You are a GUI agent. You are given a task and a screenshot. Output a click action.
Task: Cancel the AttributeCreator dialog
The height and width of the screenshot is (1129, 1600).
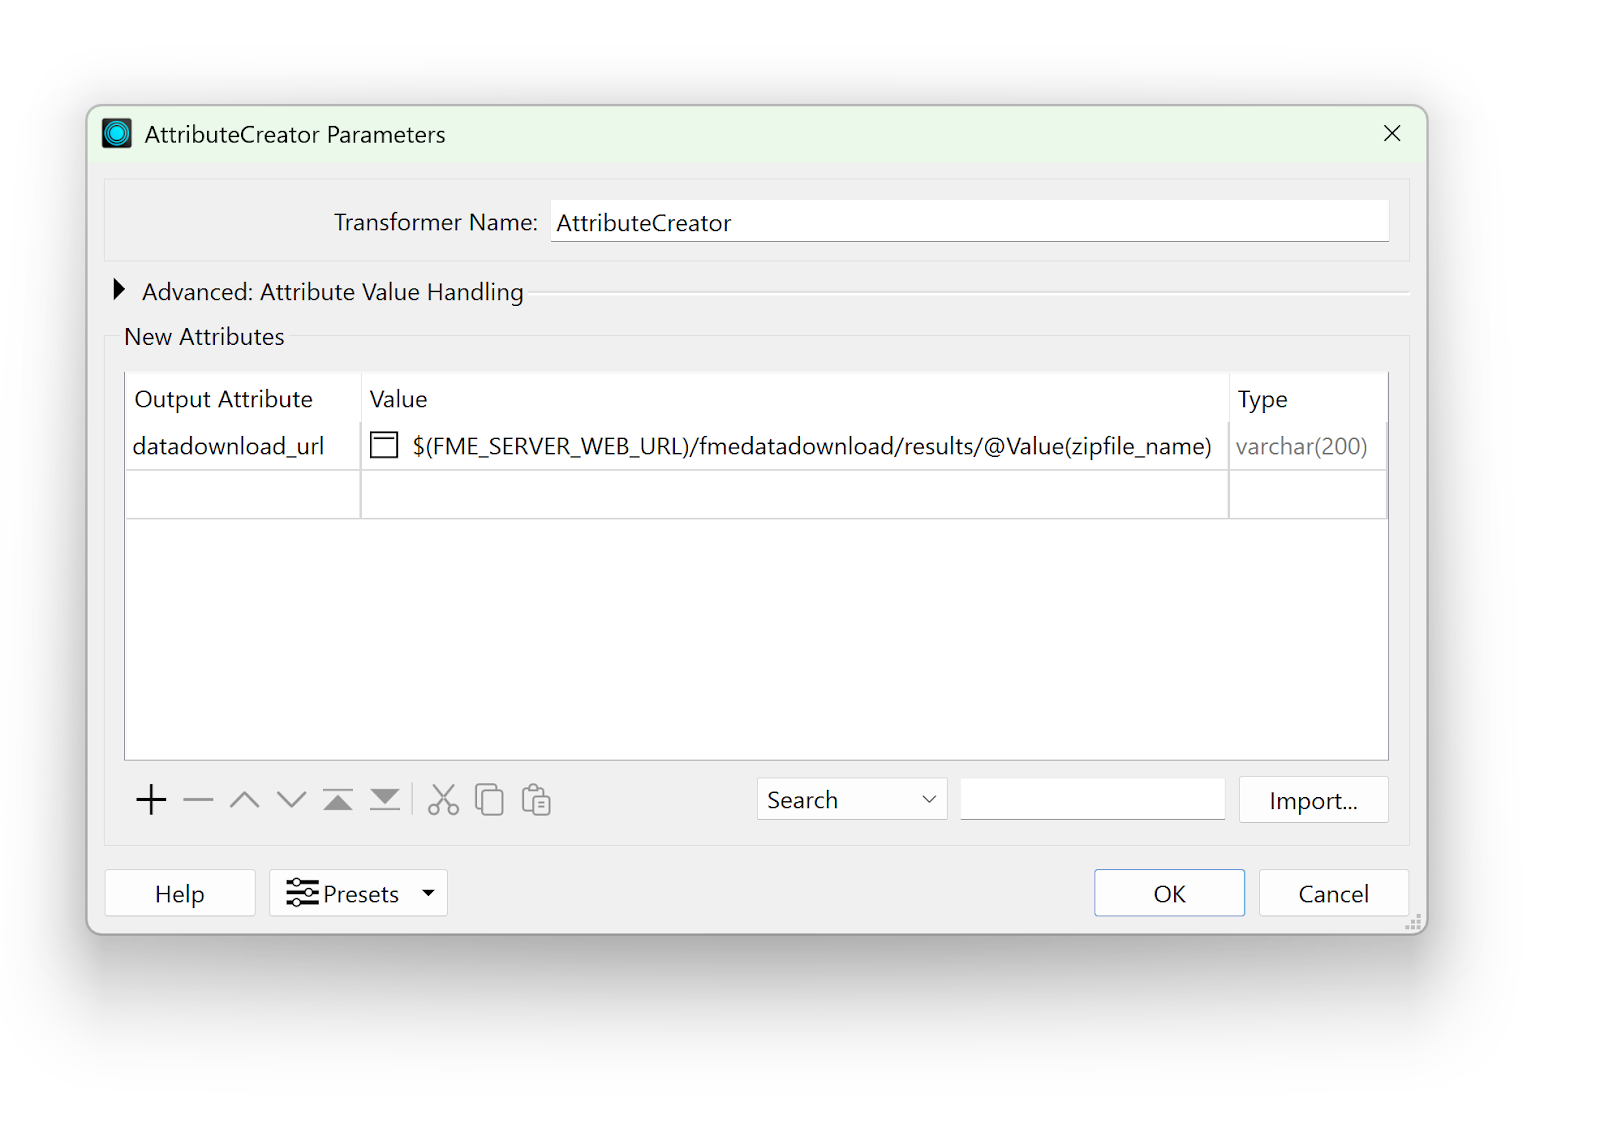(x=1333, y=893)
